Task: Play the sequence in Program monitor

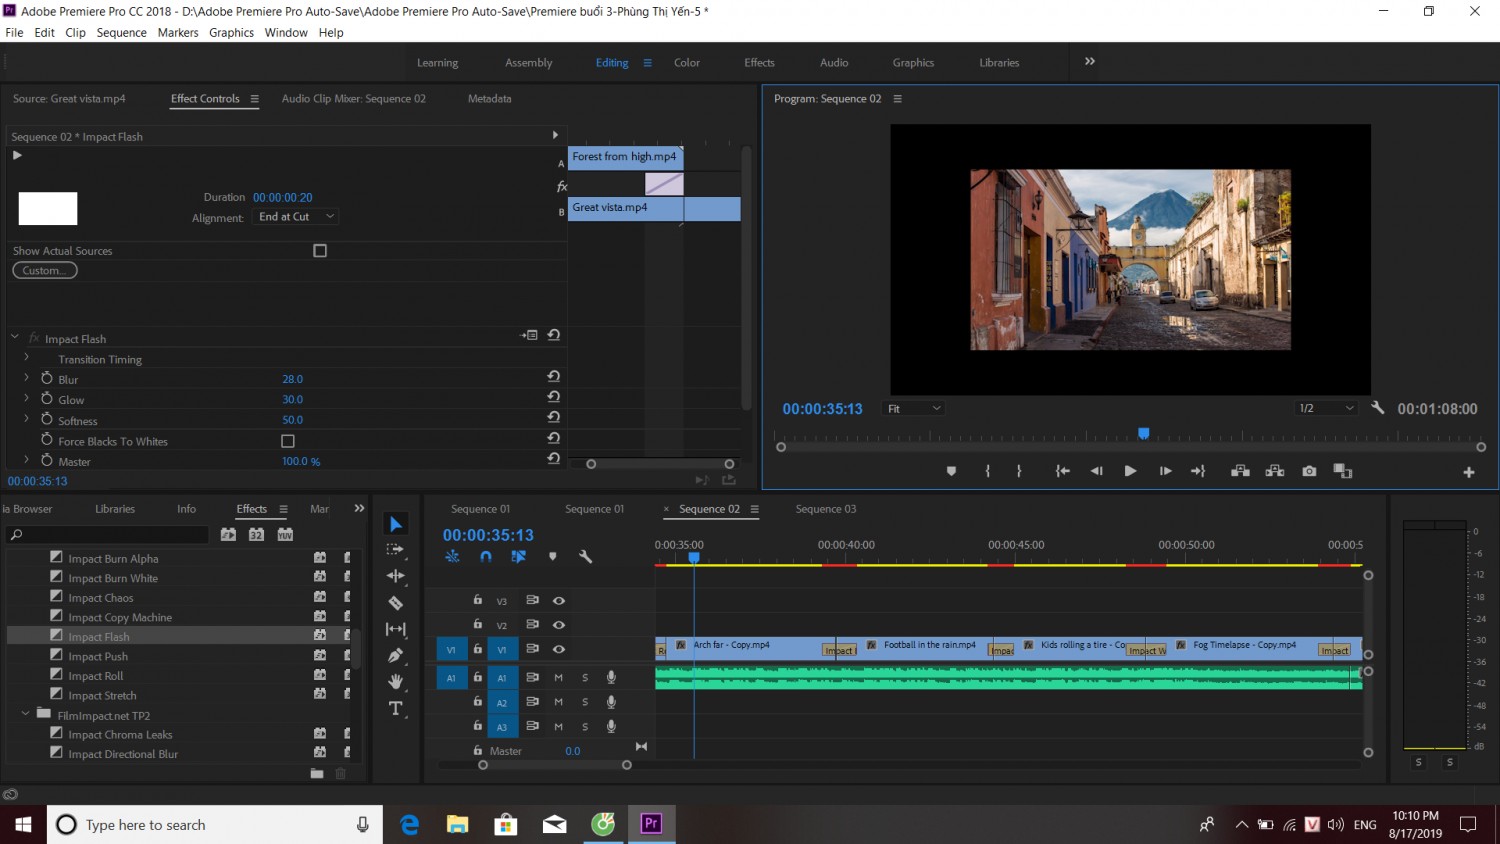Action: coord(1130,471)
